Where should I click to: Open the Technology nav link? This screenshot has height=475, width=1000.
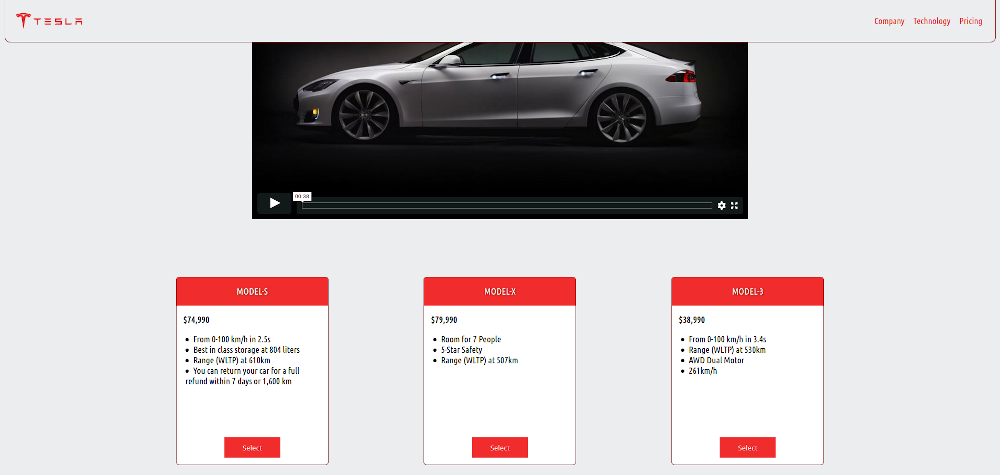tap(932, 21)
